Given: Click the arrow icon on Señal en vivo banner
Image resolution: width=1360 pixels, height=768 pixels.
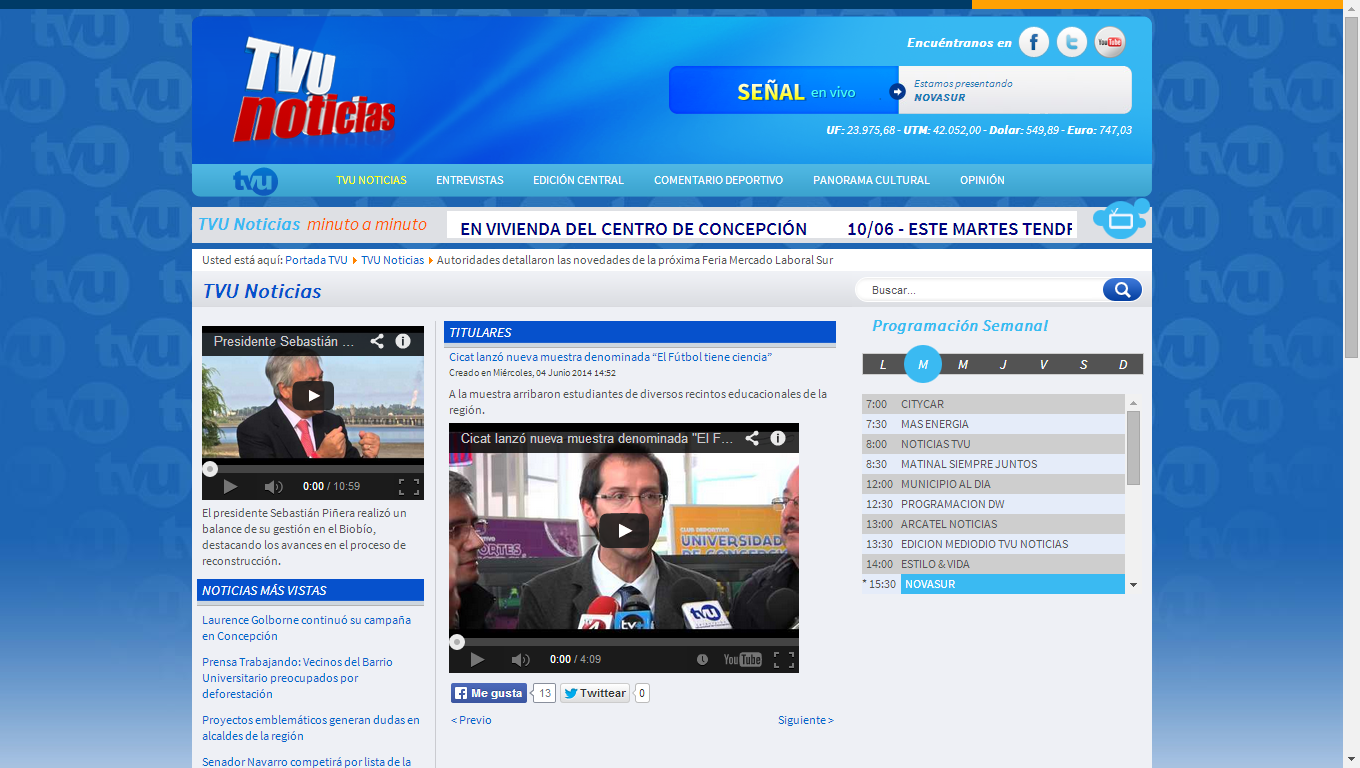Looking at the screenshot, I should 897,92.
